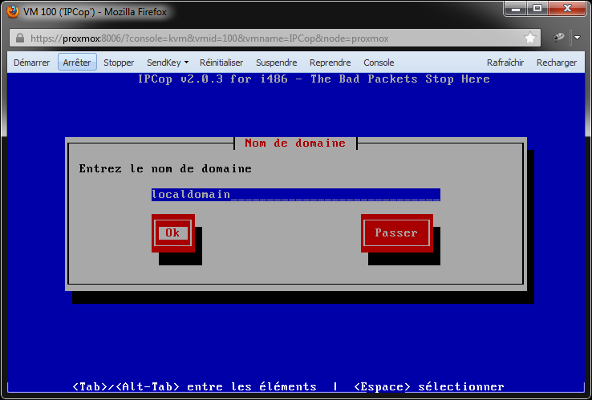Click Recharger to reload the console
This screenshot has height=400, width=592.
pos(557,63)
